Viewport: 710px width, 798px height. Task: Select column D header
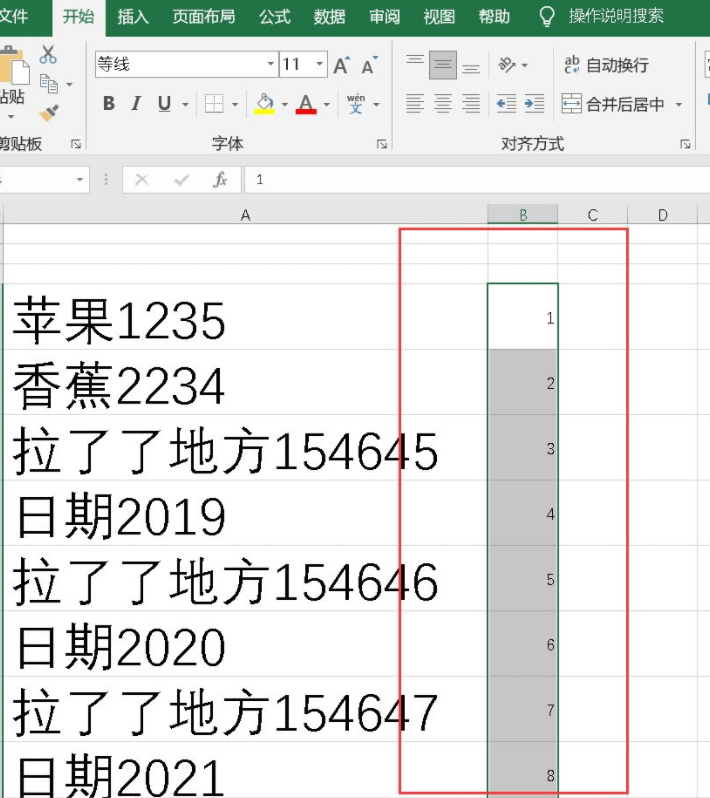coord(663,215)
